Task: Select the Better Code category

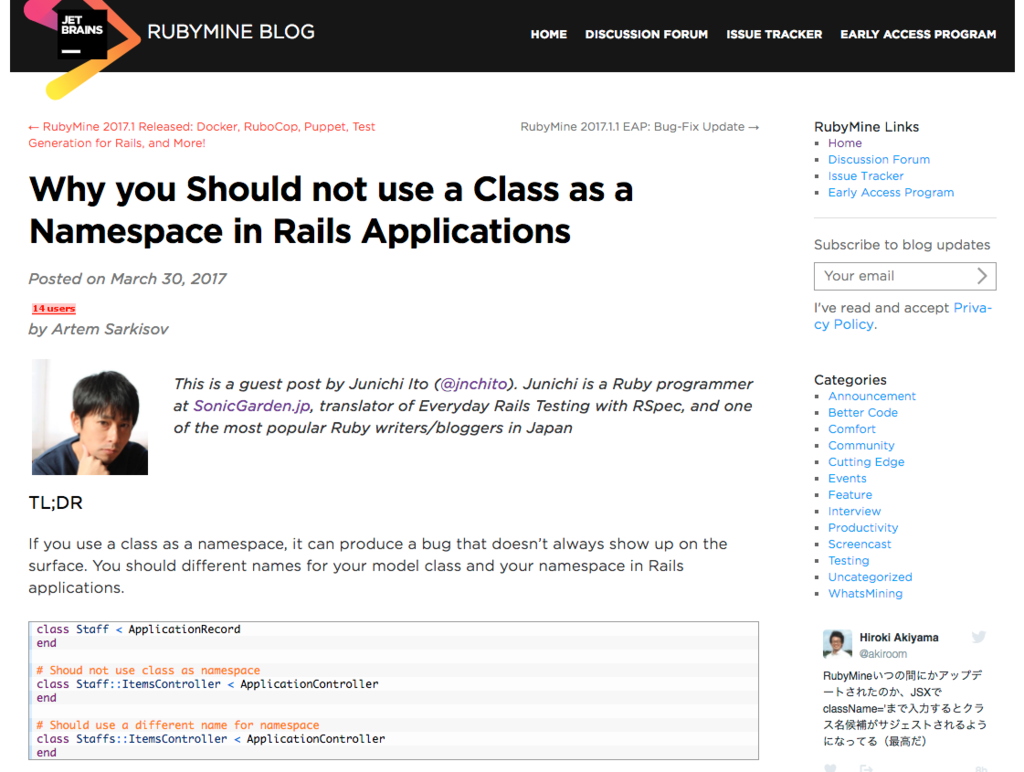Action: (863, 412)
